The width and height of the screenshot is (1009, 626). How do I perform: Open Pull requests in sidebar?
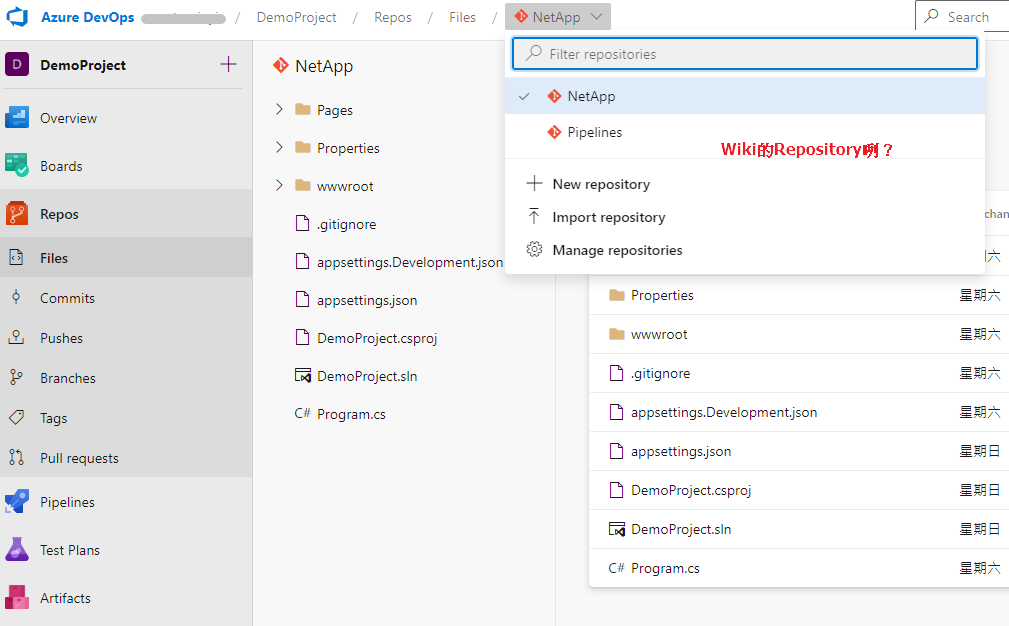126,458
